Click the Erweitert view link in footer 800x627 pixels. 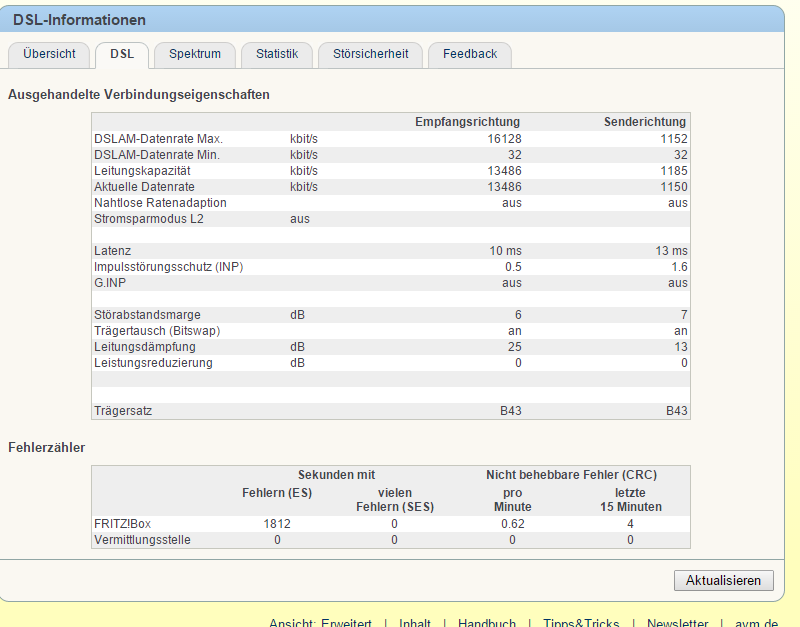coord(346,622)
